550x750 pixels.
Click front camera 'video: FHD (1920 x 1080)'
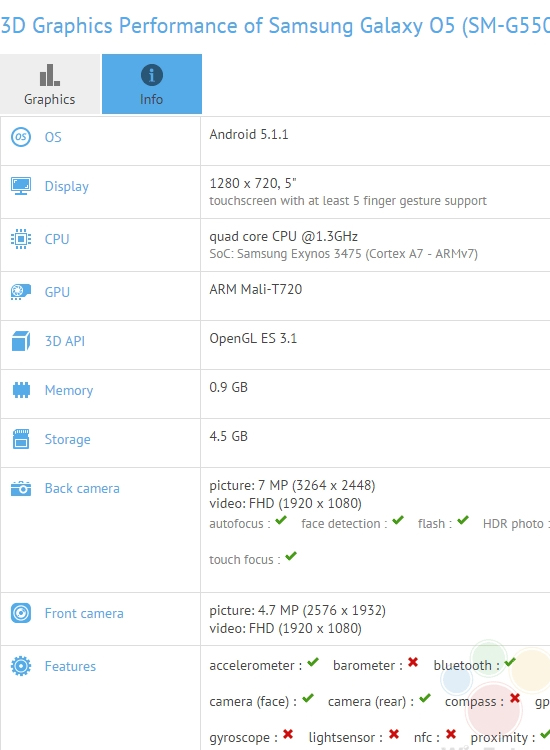(x=286, y=629)
